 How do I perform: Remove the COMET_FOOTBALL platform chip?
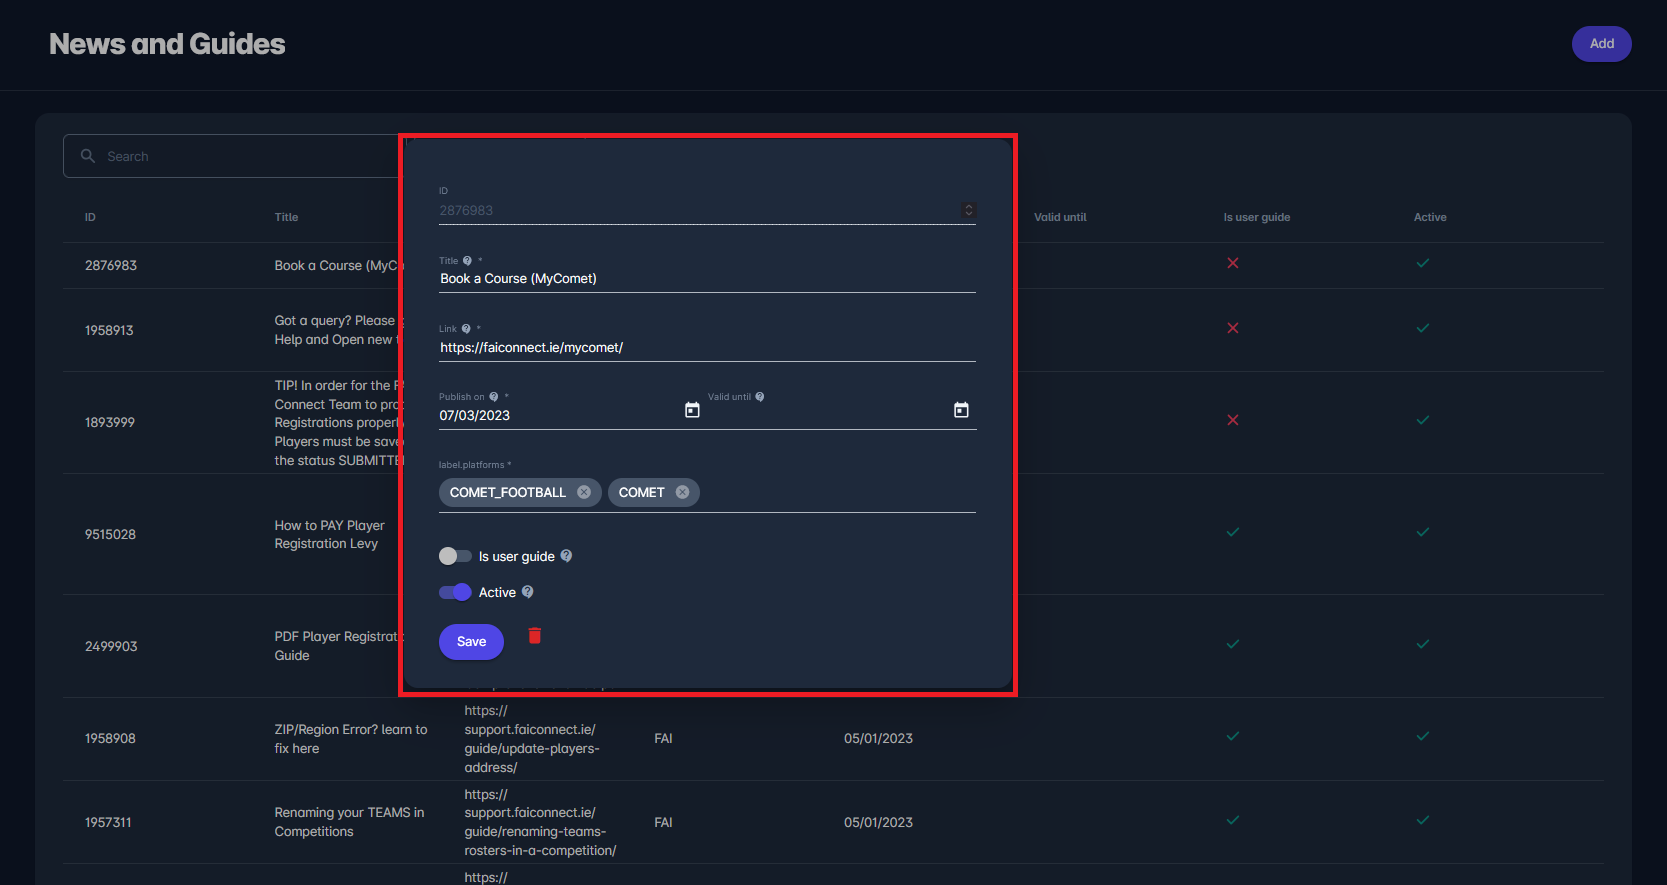584,492
